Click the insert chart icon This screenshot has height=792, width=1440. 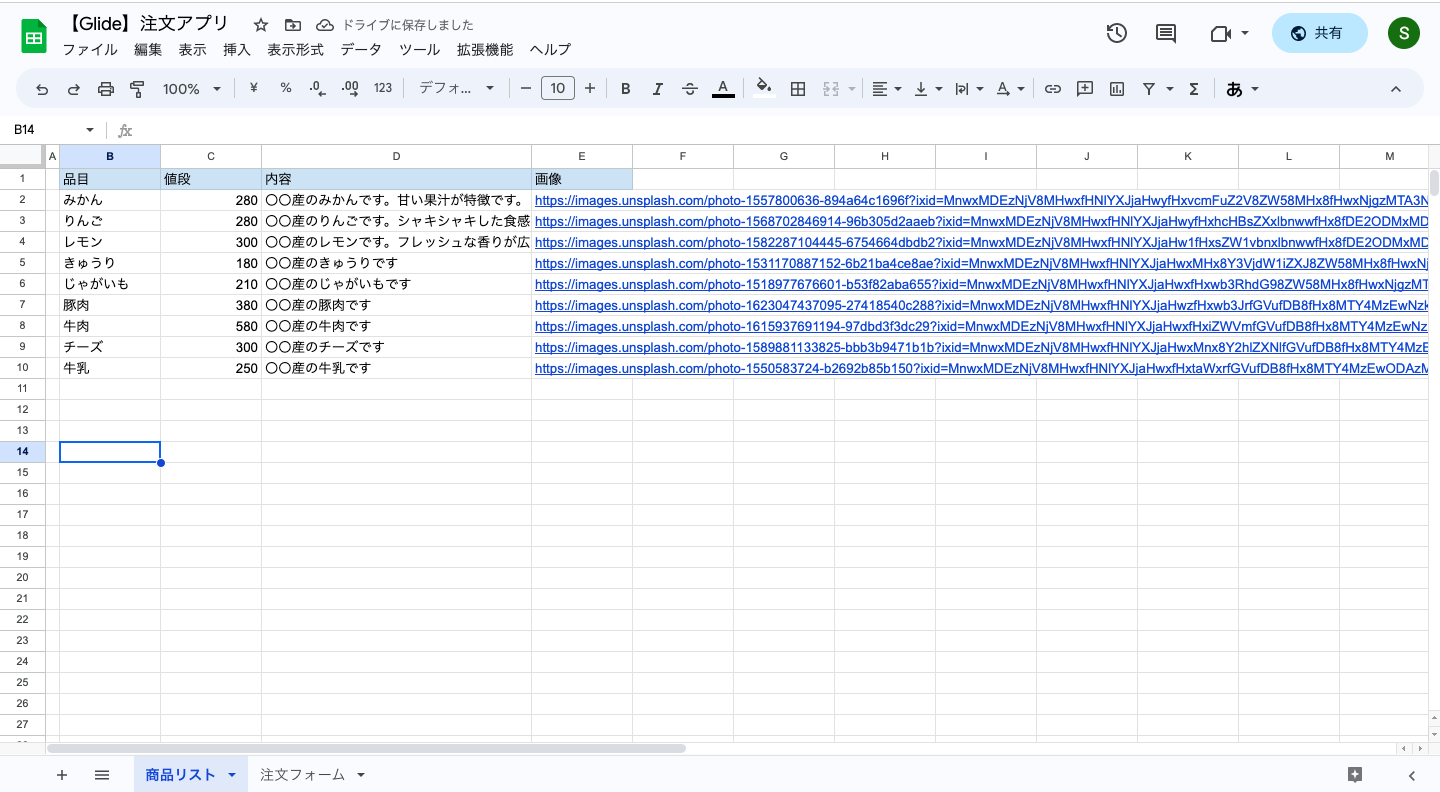click(x=1117, y=89)
